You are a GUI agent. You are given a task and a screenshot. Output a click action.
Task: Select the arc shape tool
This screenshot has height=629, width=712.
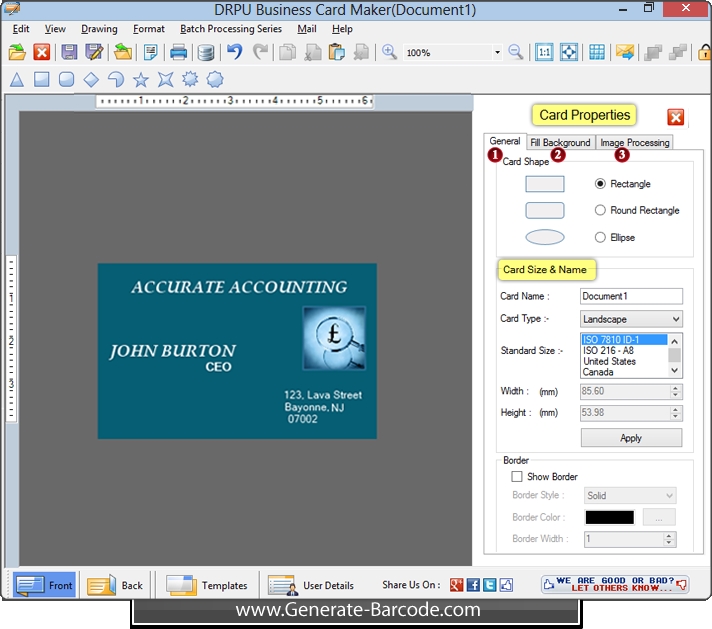click(116, 80)
